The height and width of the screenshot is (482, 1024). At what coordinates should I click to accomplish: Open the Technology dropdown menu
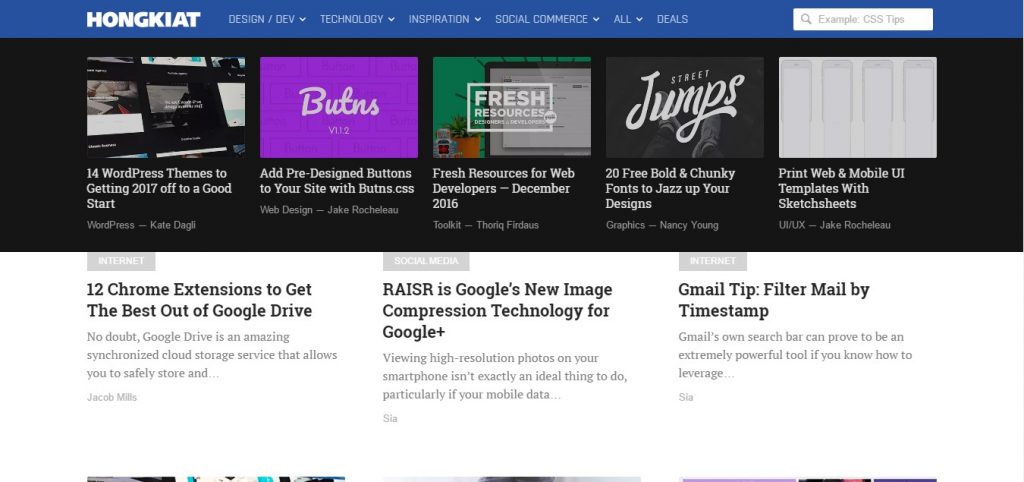pyautogui.click(x=357, y=19)
